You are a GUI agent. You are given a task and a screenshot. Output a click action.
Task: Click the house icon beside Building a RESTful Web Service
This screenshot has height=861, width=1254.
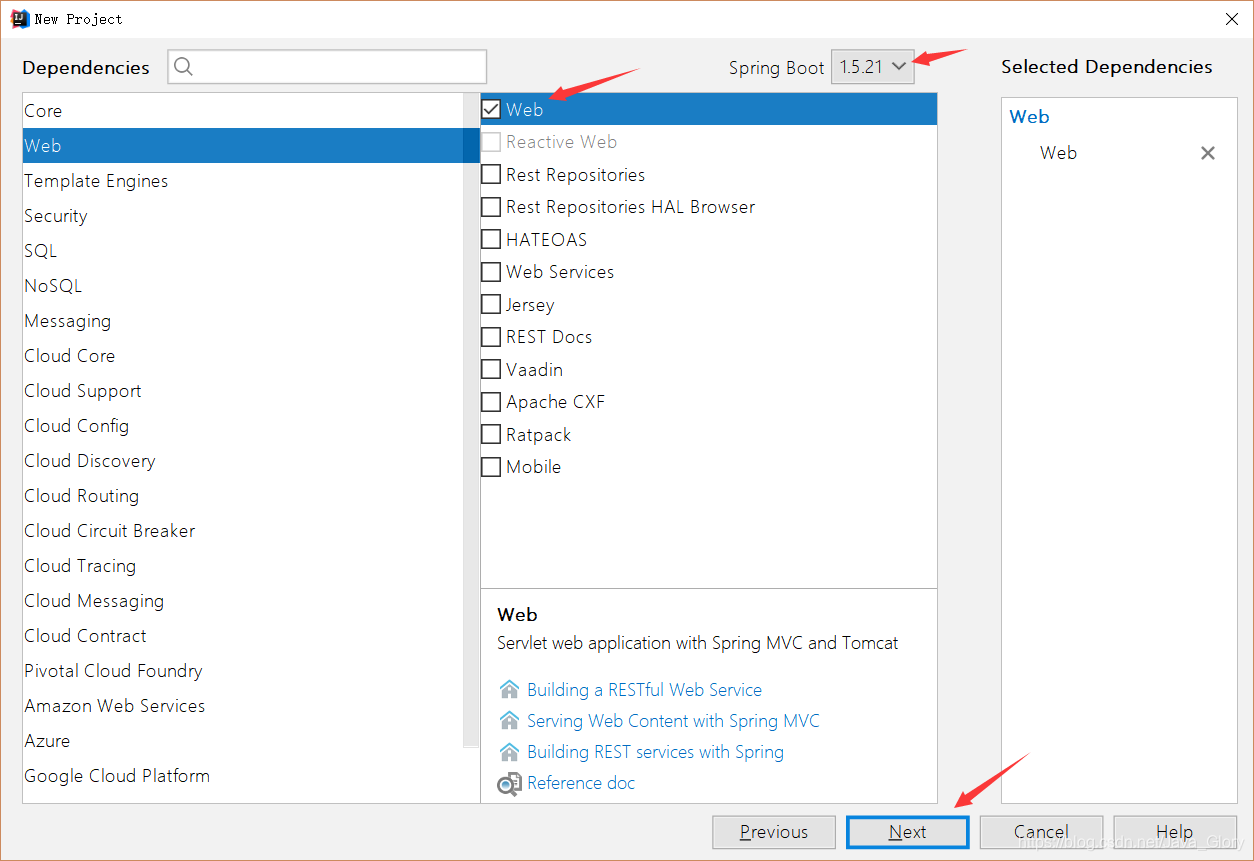coord(510,690)
